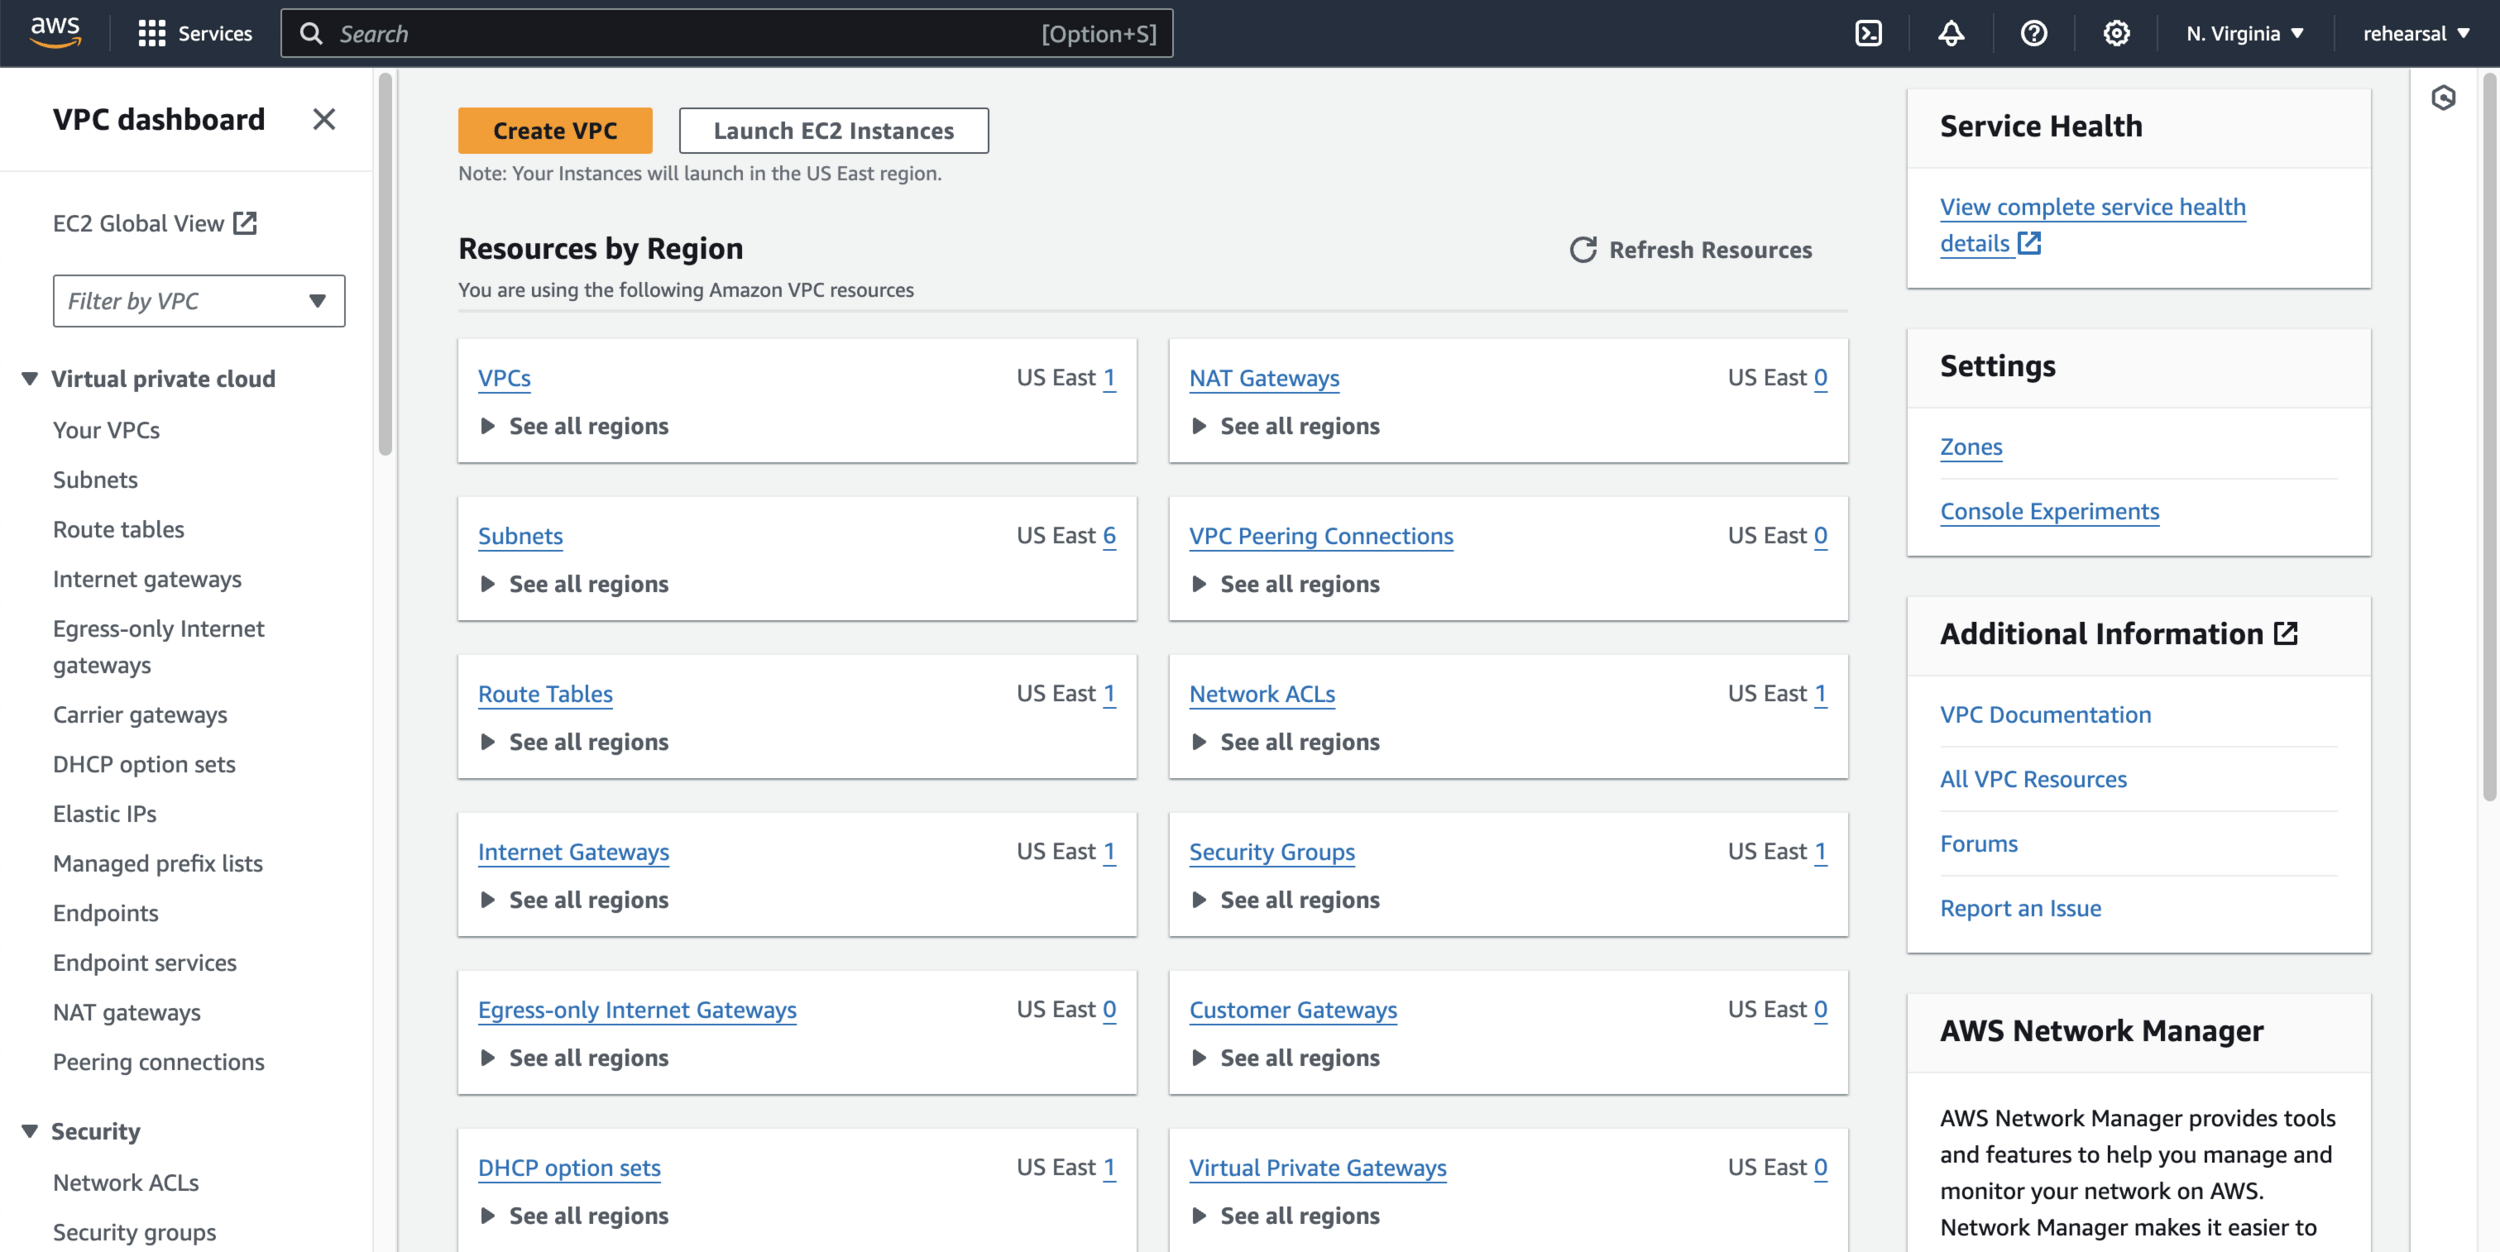The image size is (2500, 1252).
Task: Click the hexagon panel icon at the right edge
Action: (x=2443, y=98)
